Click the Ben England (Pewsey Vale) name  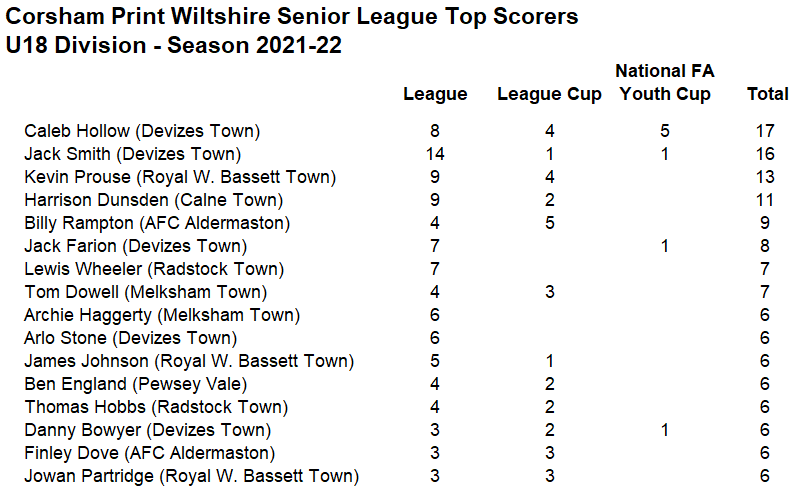(x=135, y=384)
